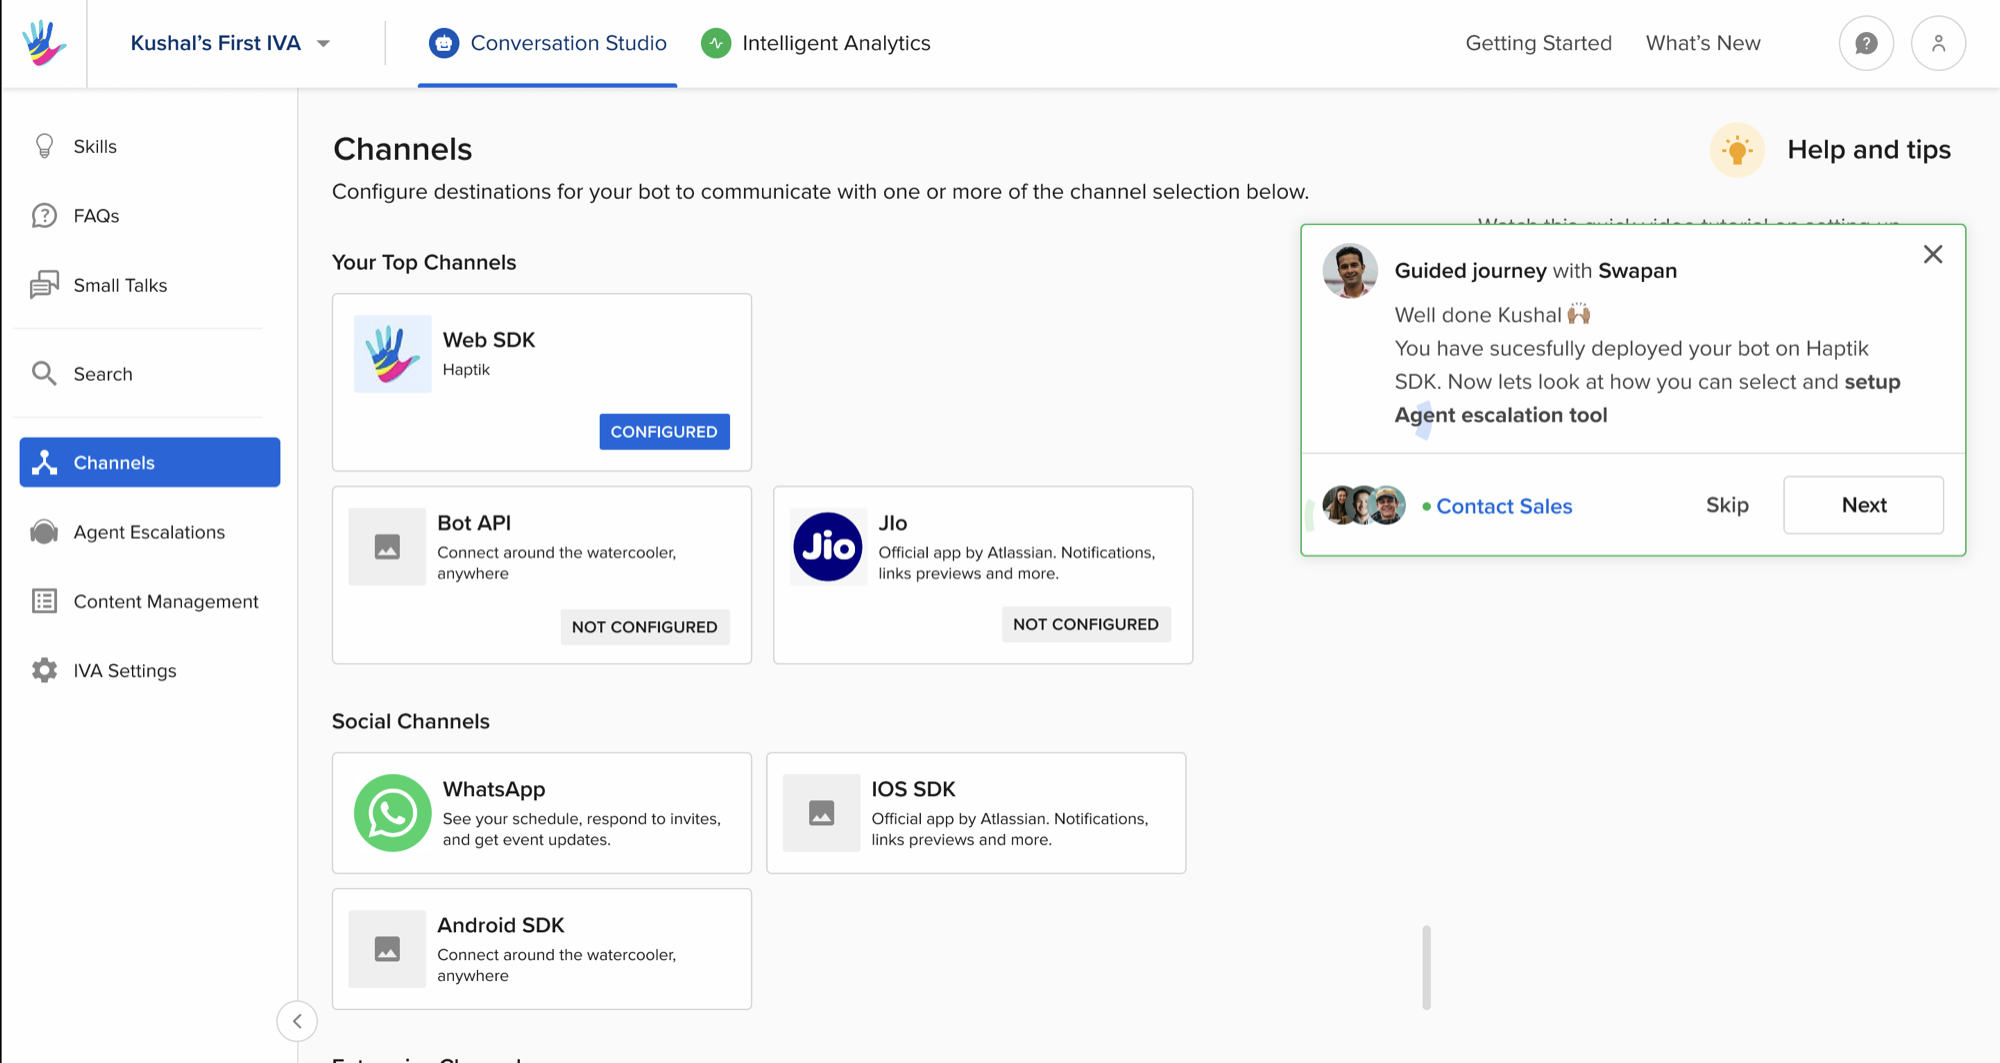Image resolution: width=2000 pixels, height=1063 pixels.
Task: Open Small Talks from the sidebar
Action: (43, 285)
